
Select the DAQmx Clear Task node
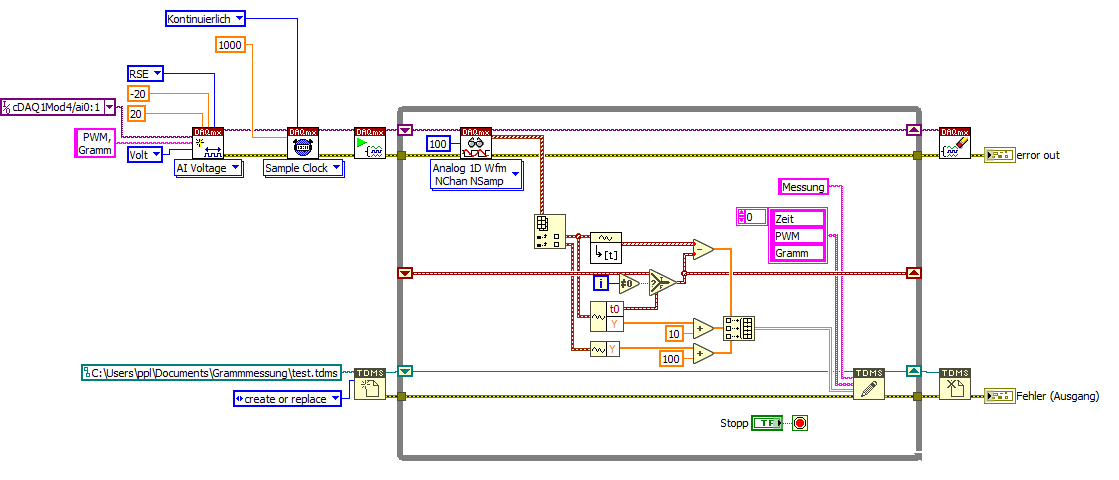pos(955,143)
